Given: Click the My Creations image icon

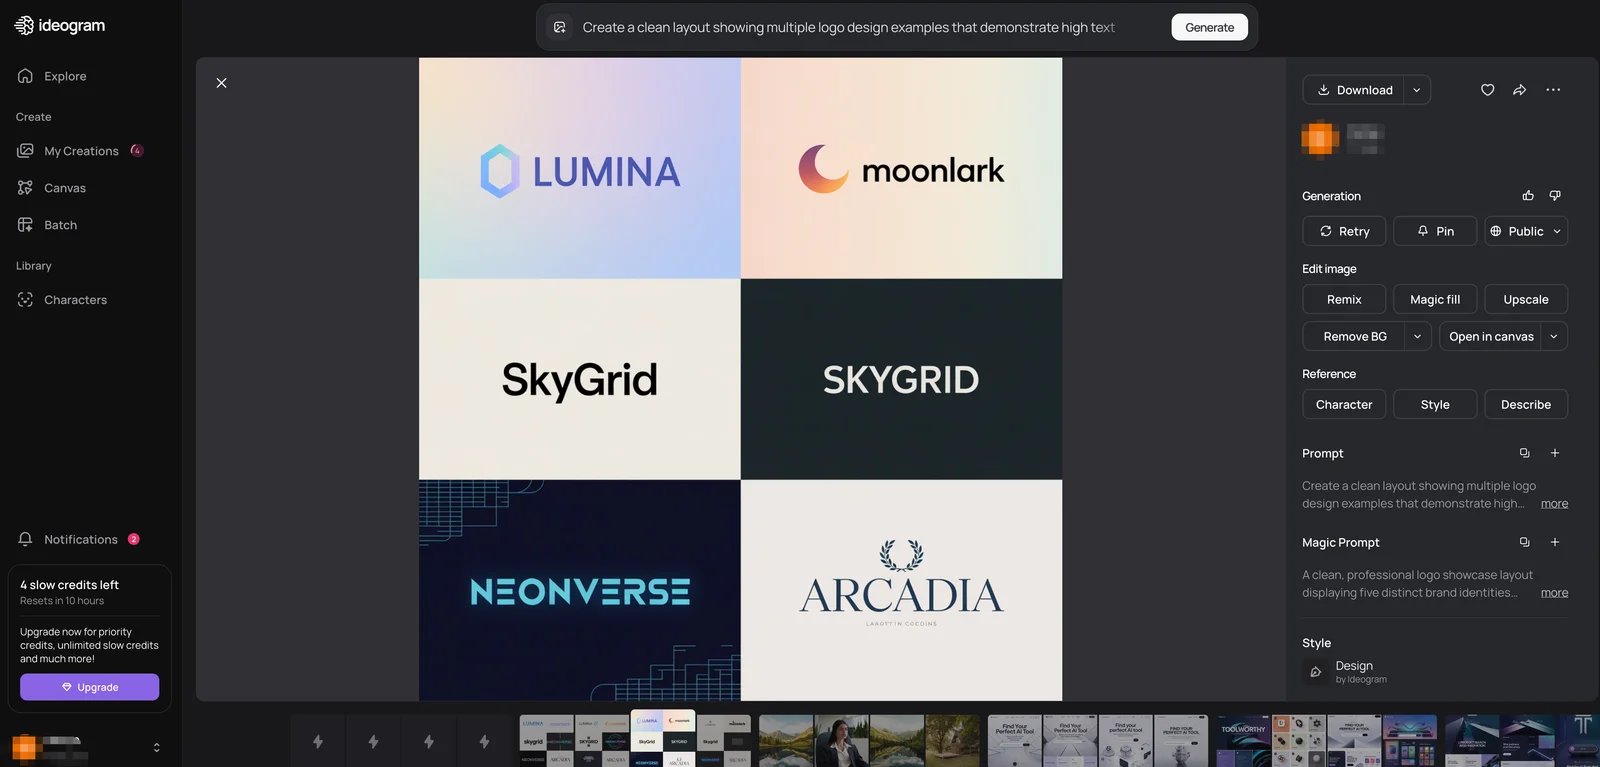Looking at the screenshot, I should pyautogui.click(x=25, y=151).
